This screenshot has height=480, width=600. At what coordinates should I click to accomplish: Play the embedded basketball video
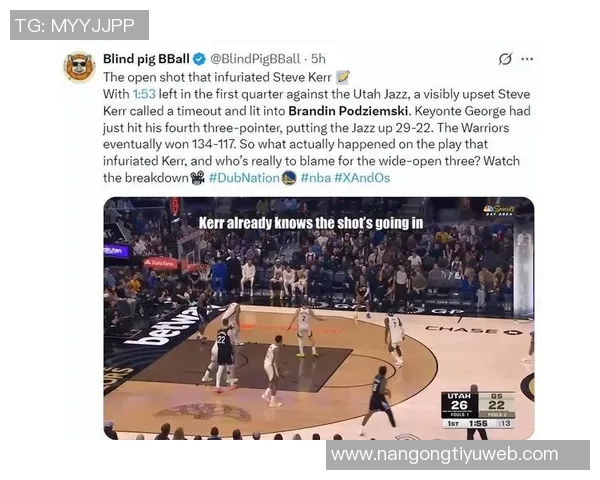click(319, 318)
